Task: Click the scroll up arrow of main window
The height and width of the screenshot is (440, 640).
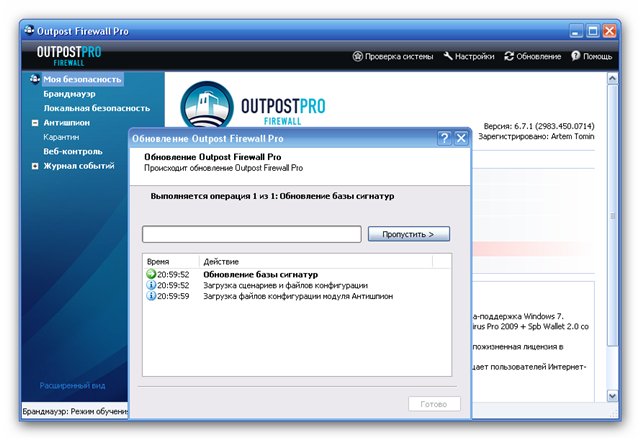Action: tap(612, 78)
